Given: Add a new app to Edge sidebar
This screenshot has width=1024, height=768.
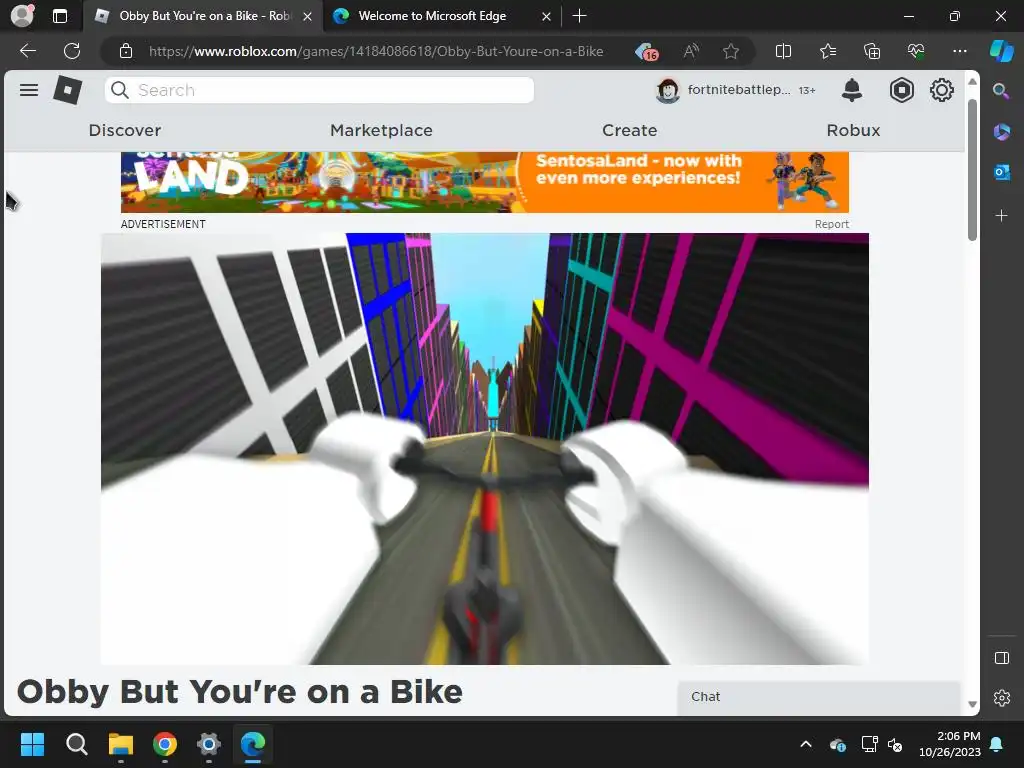Looking at the screenshot, I should (1001, 215).
